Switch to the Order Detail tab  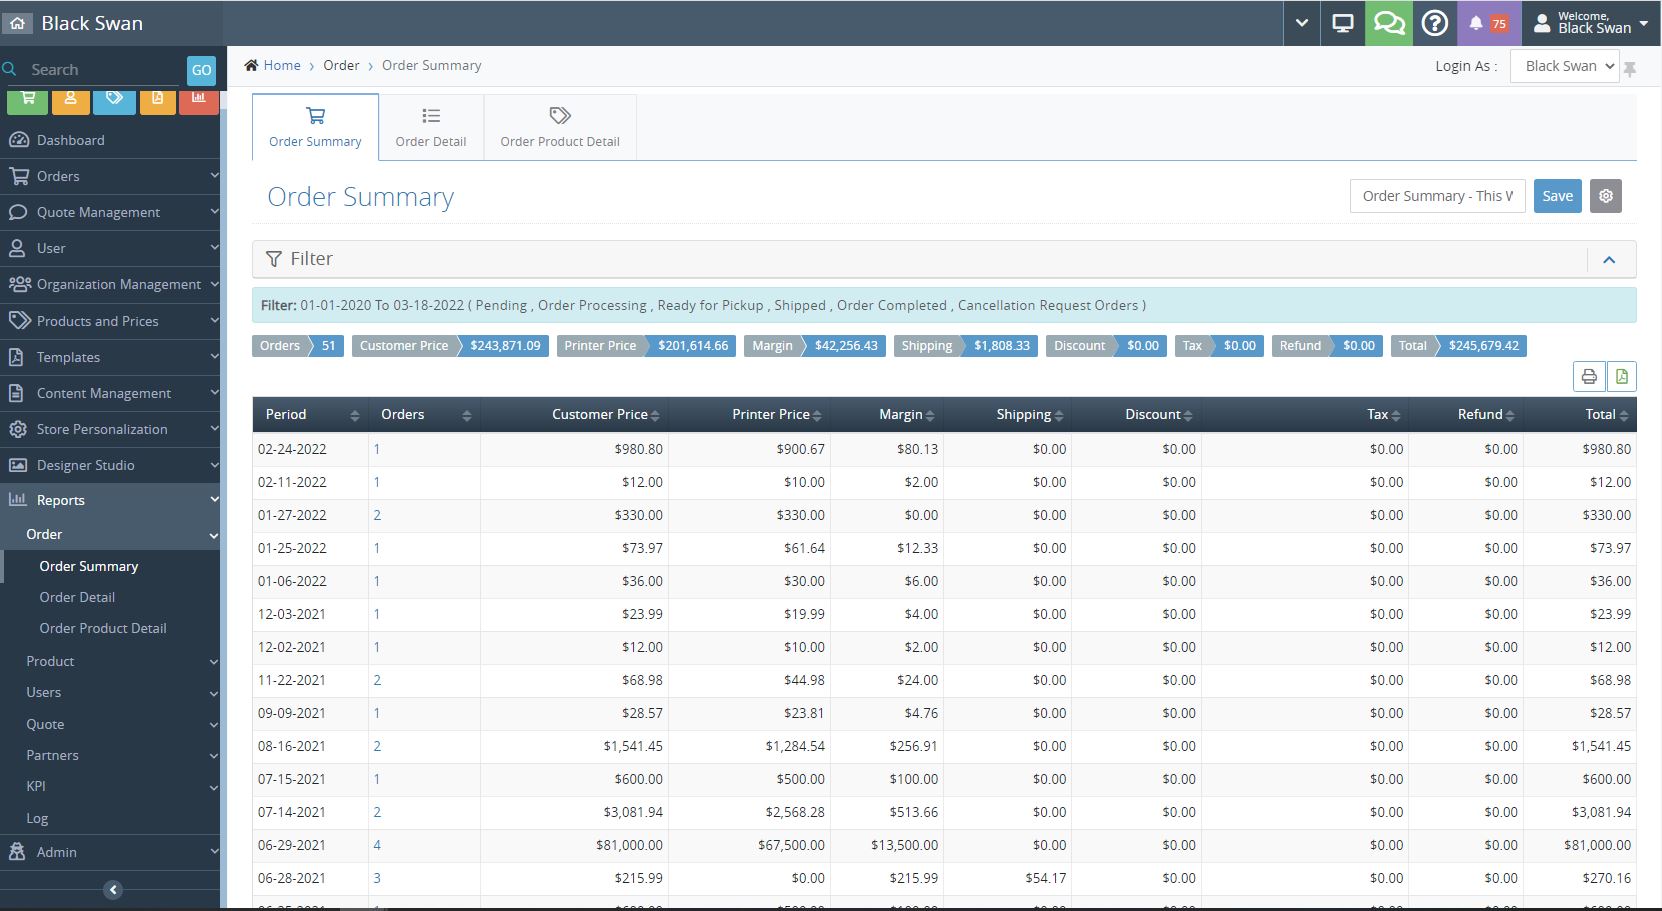pos(431,127)
